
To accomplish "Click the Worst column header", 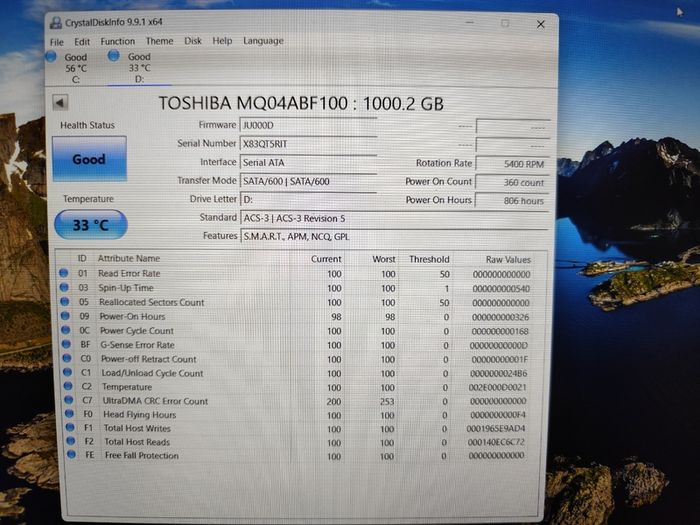I will tap(384, 259).
